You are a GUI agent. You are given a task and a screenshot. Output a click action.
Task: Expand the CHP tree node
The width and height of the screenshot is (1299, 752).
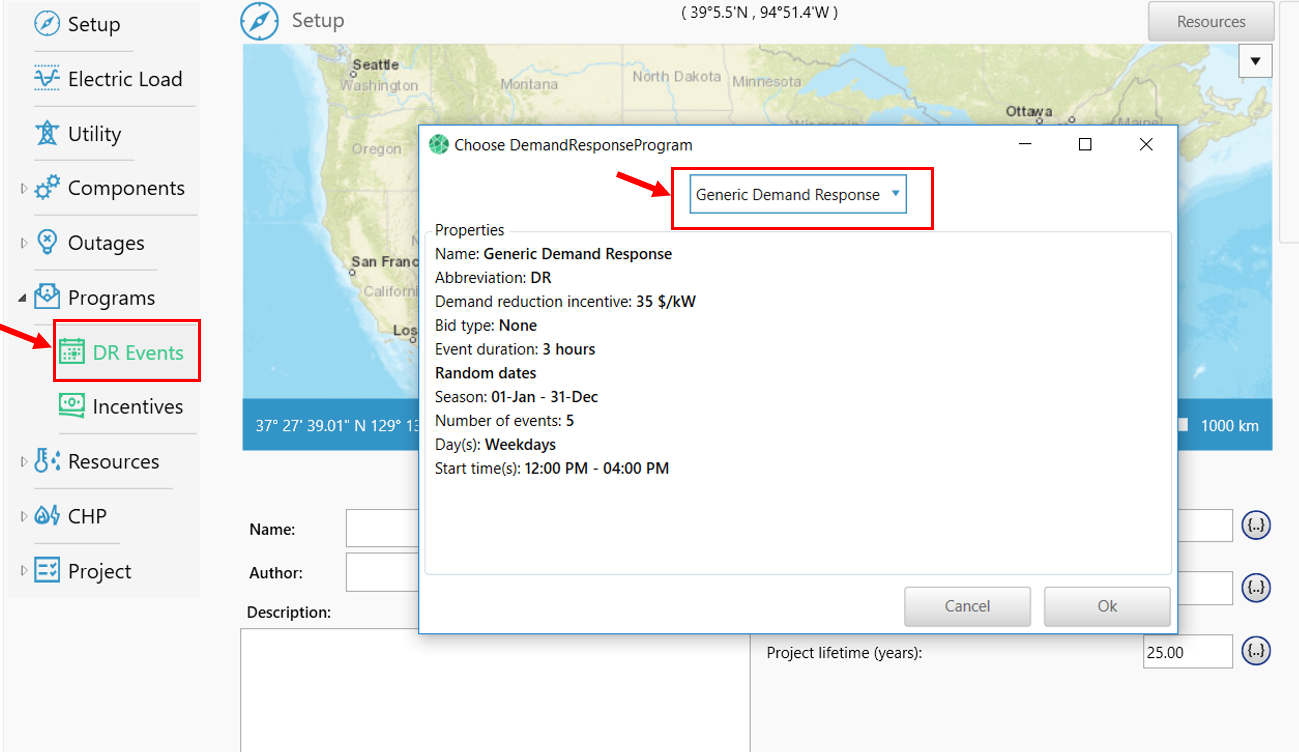point(24,516)
